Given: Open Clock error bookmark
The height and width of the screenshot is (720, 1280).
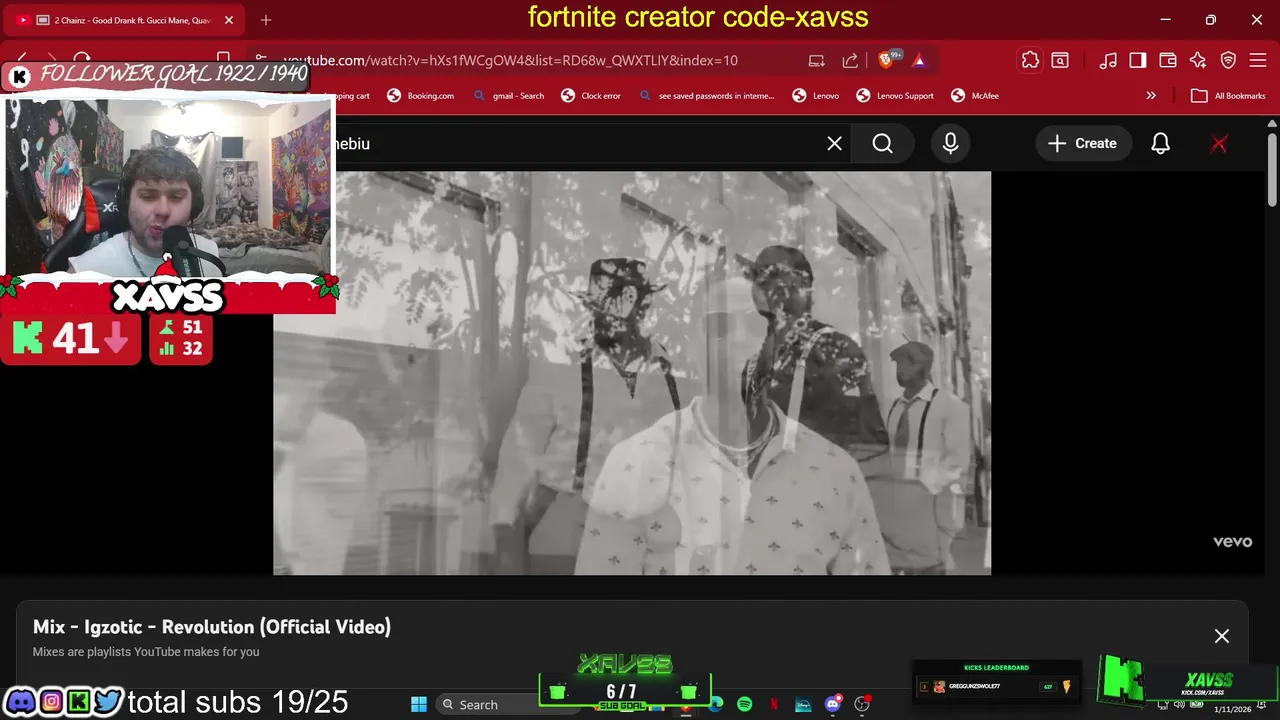Looking at the screenshot, I should coord(591,96).
